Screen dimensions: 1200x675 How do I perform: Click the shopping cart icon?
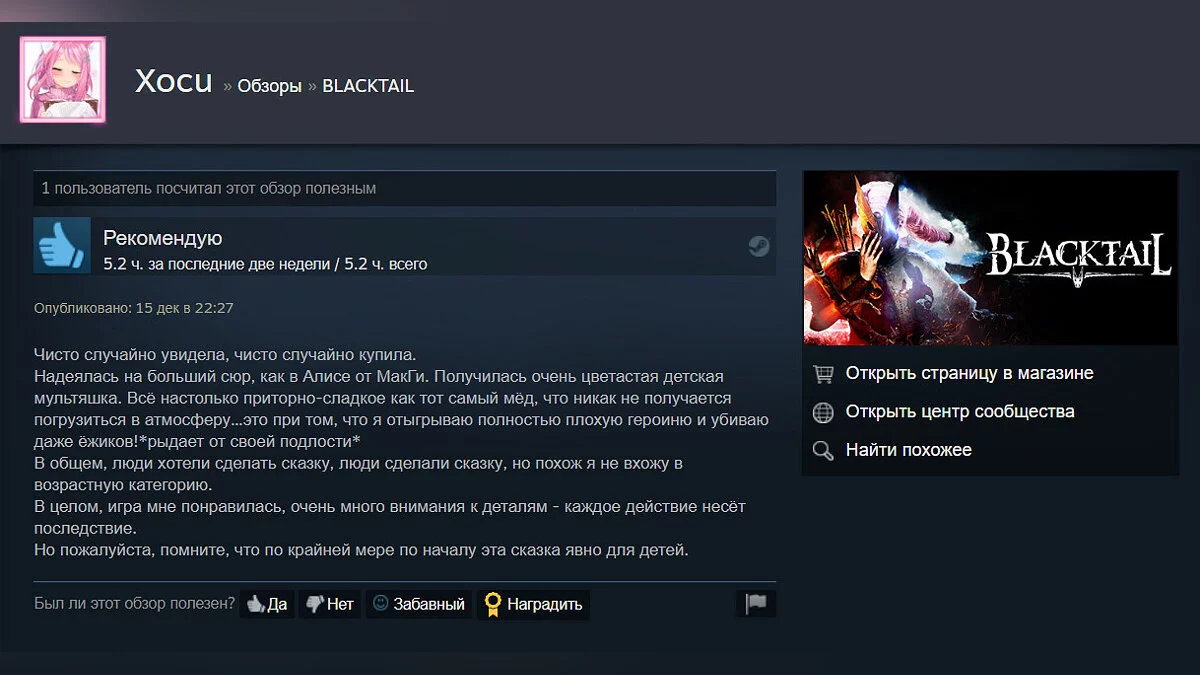(x=823, y=374)
